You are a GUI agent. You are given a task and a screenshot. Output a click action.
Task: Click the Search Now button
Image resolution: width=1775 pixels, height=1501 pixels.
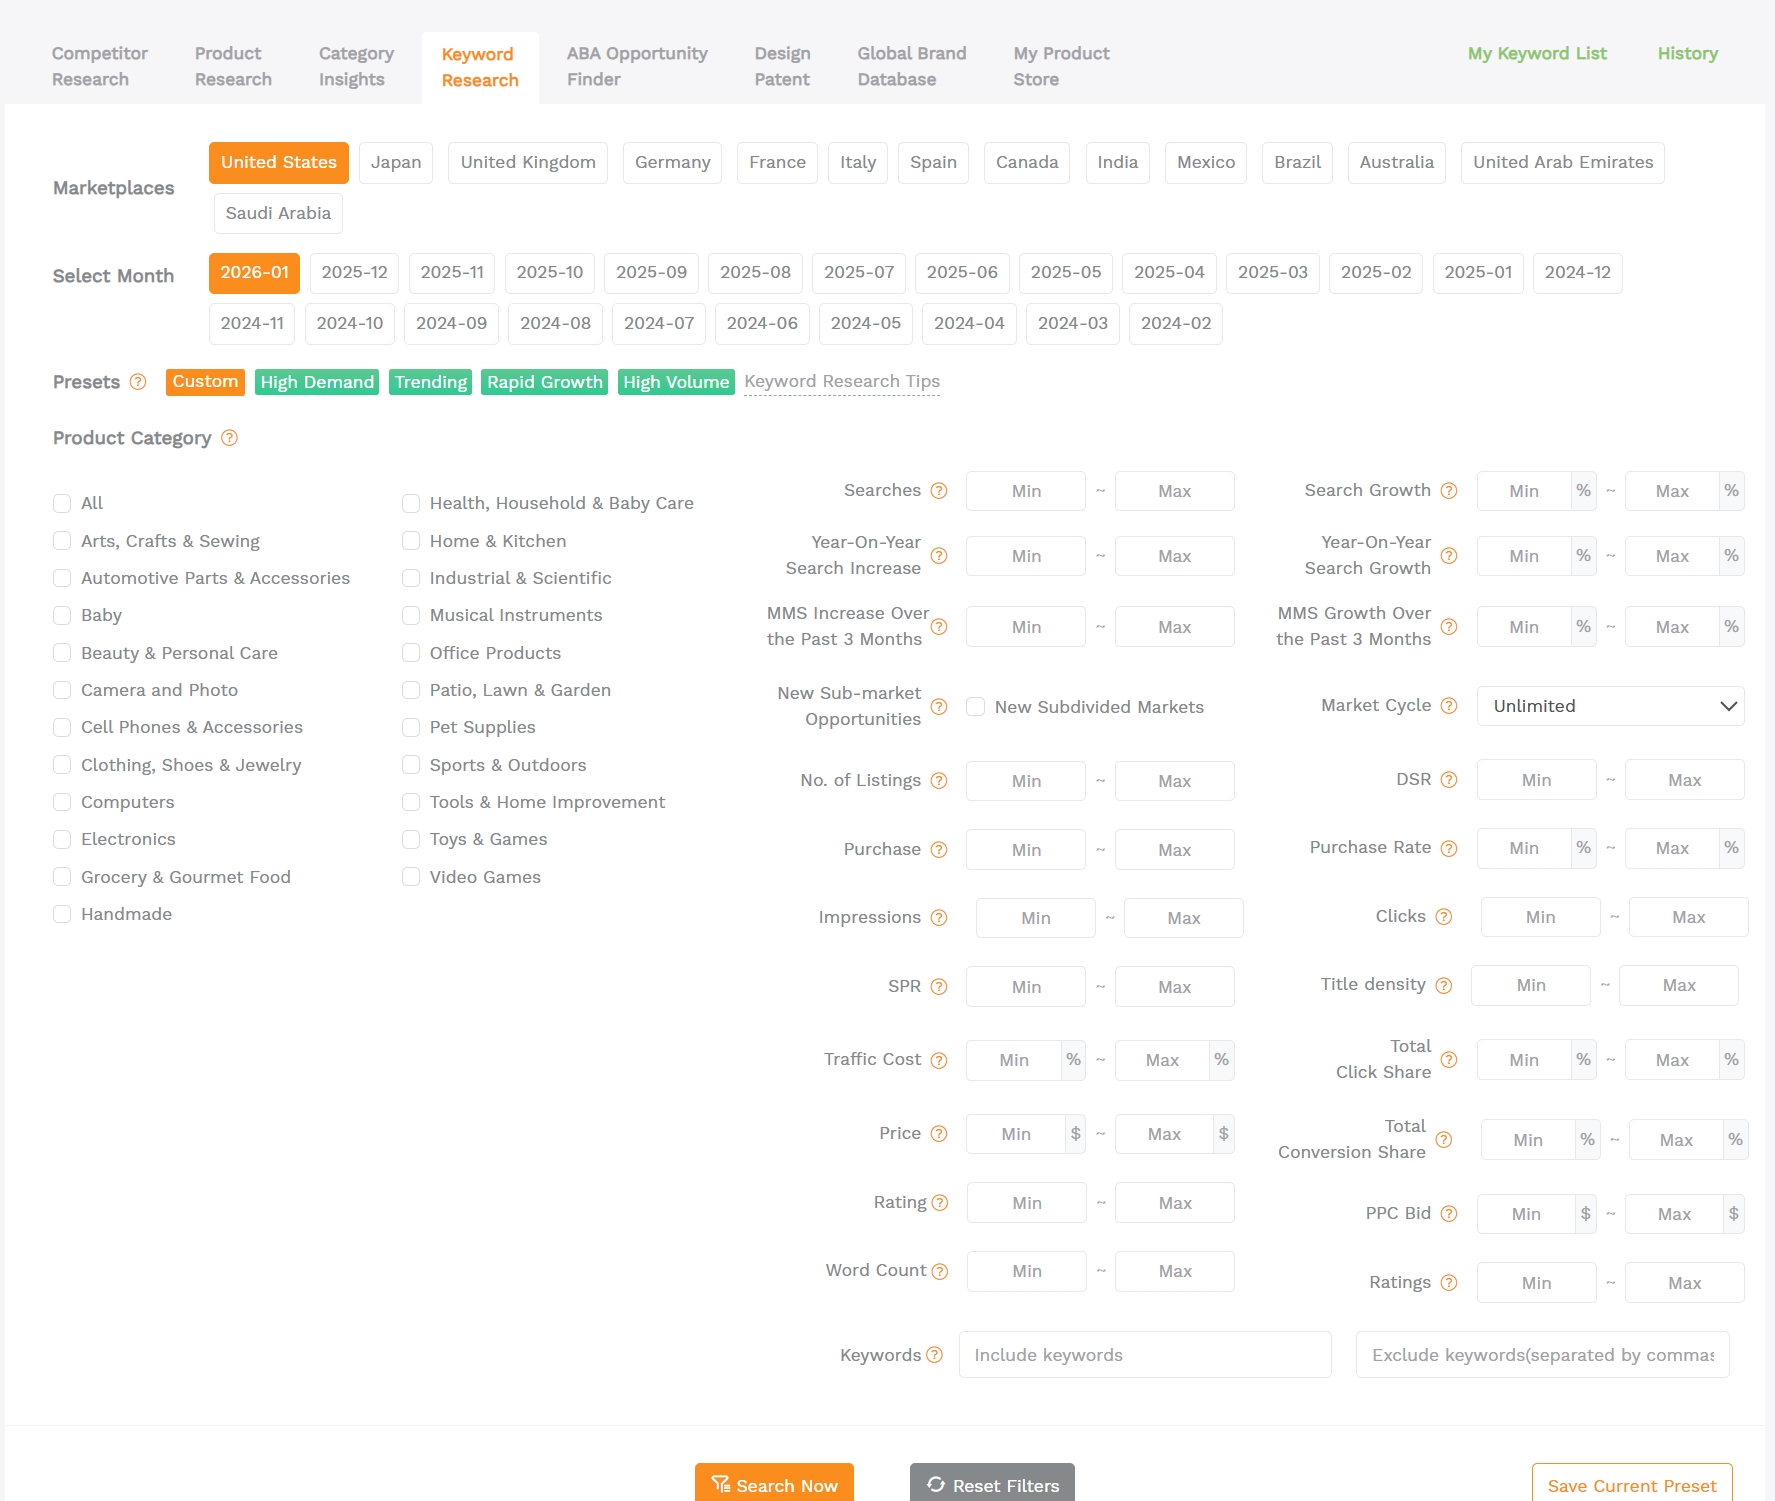(x=774, y=1485)
